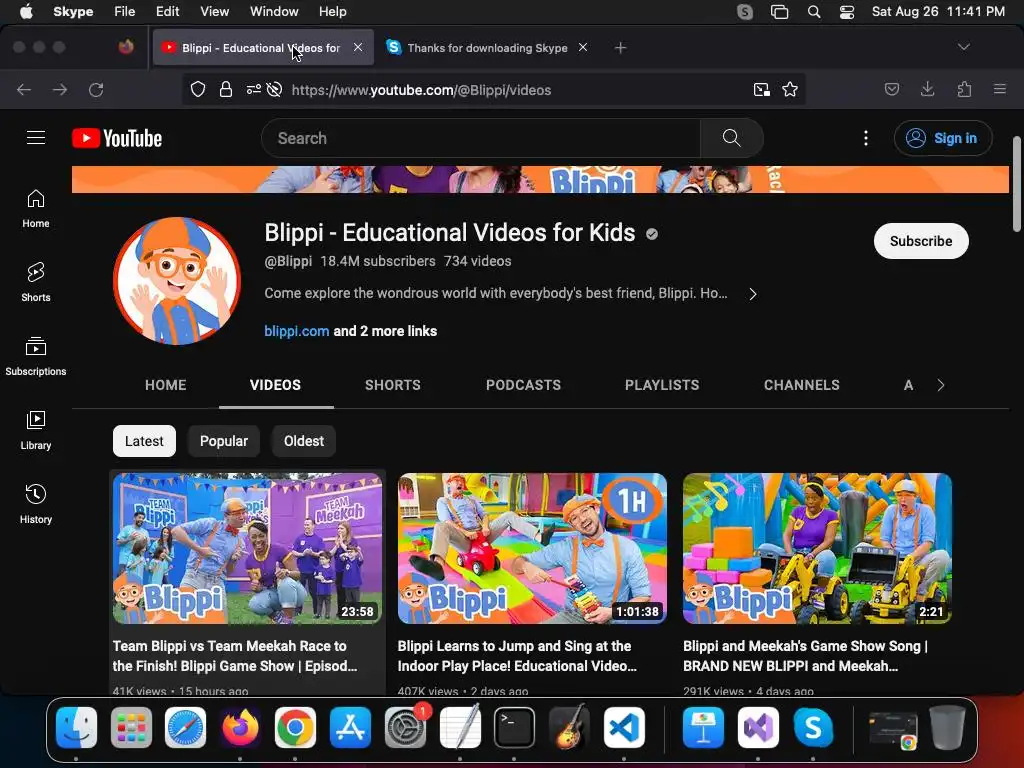Open Spotlight search in menu bar
This screenshot has width=1024, height=768.
click(814, 11)
